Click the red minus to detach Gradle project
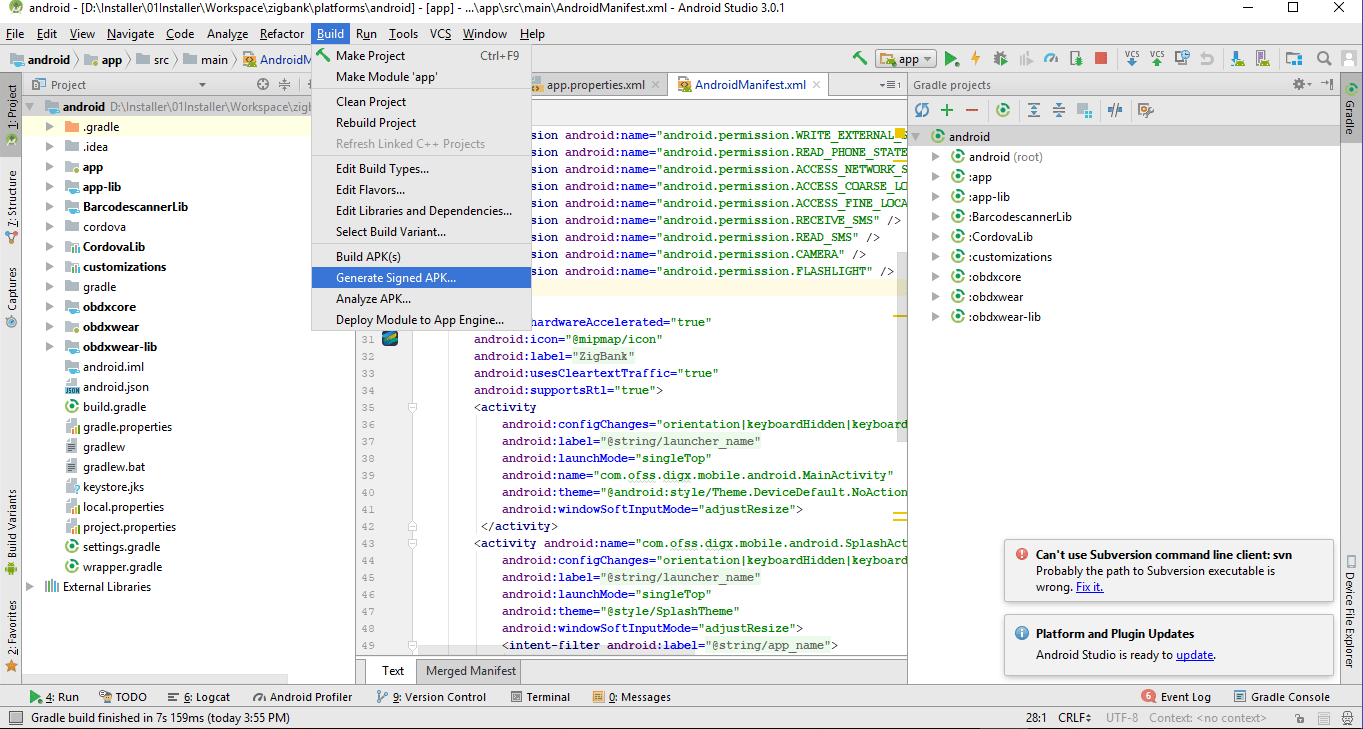This screenshot has width=1363, height=729. [x=972, y=110]
